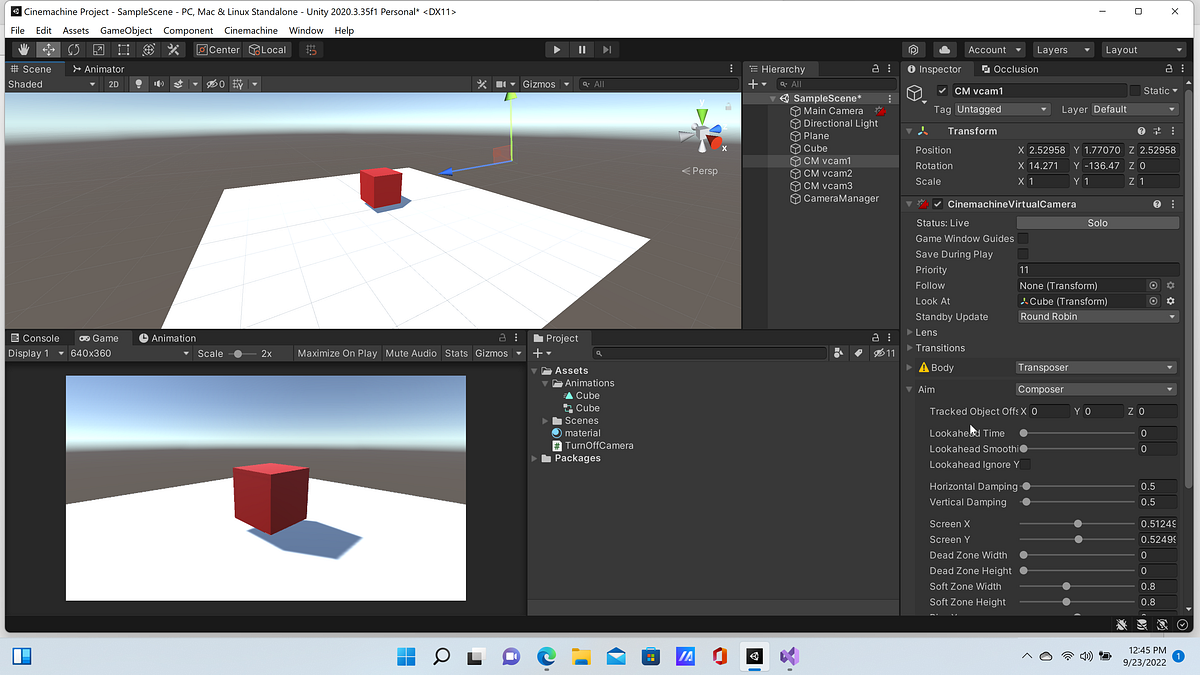Select the Hand tool in toolbar

(x=23, y=49)
